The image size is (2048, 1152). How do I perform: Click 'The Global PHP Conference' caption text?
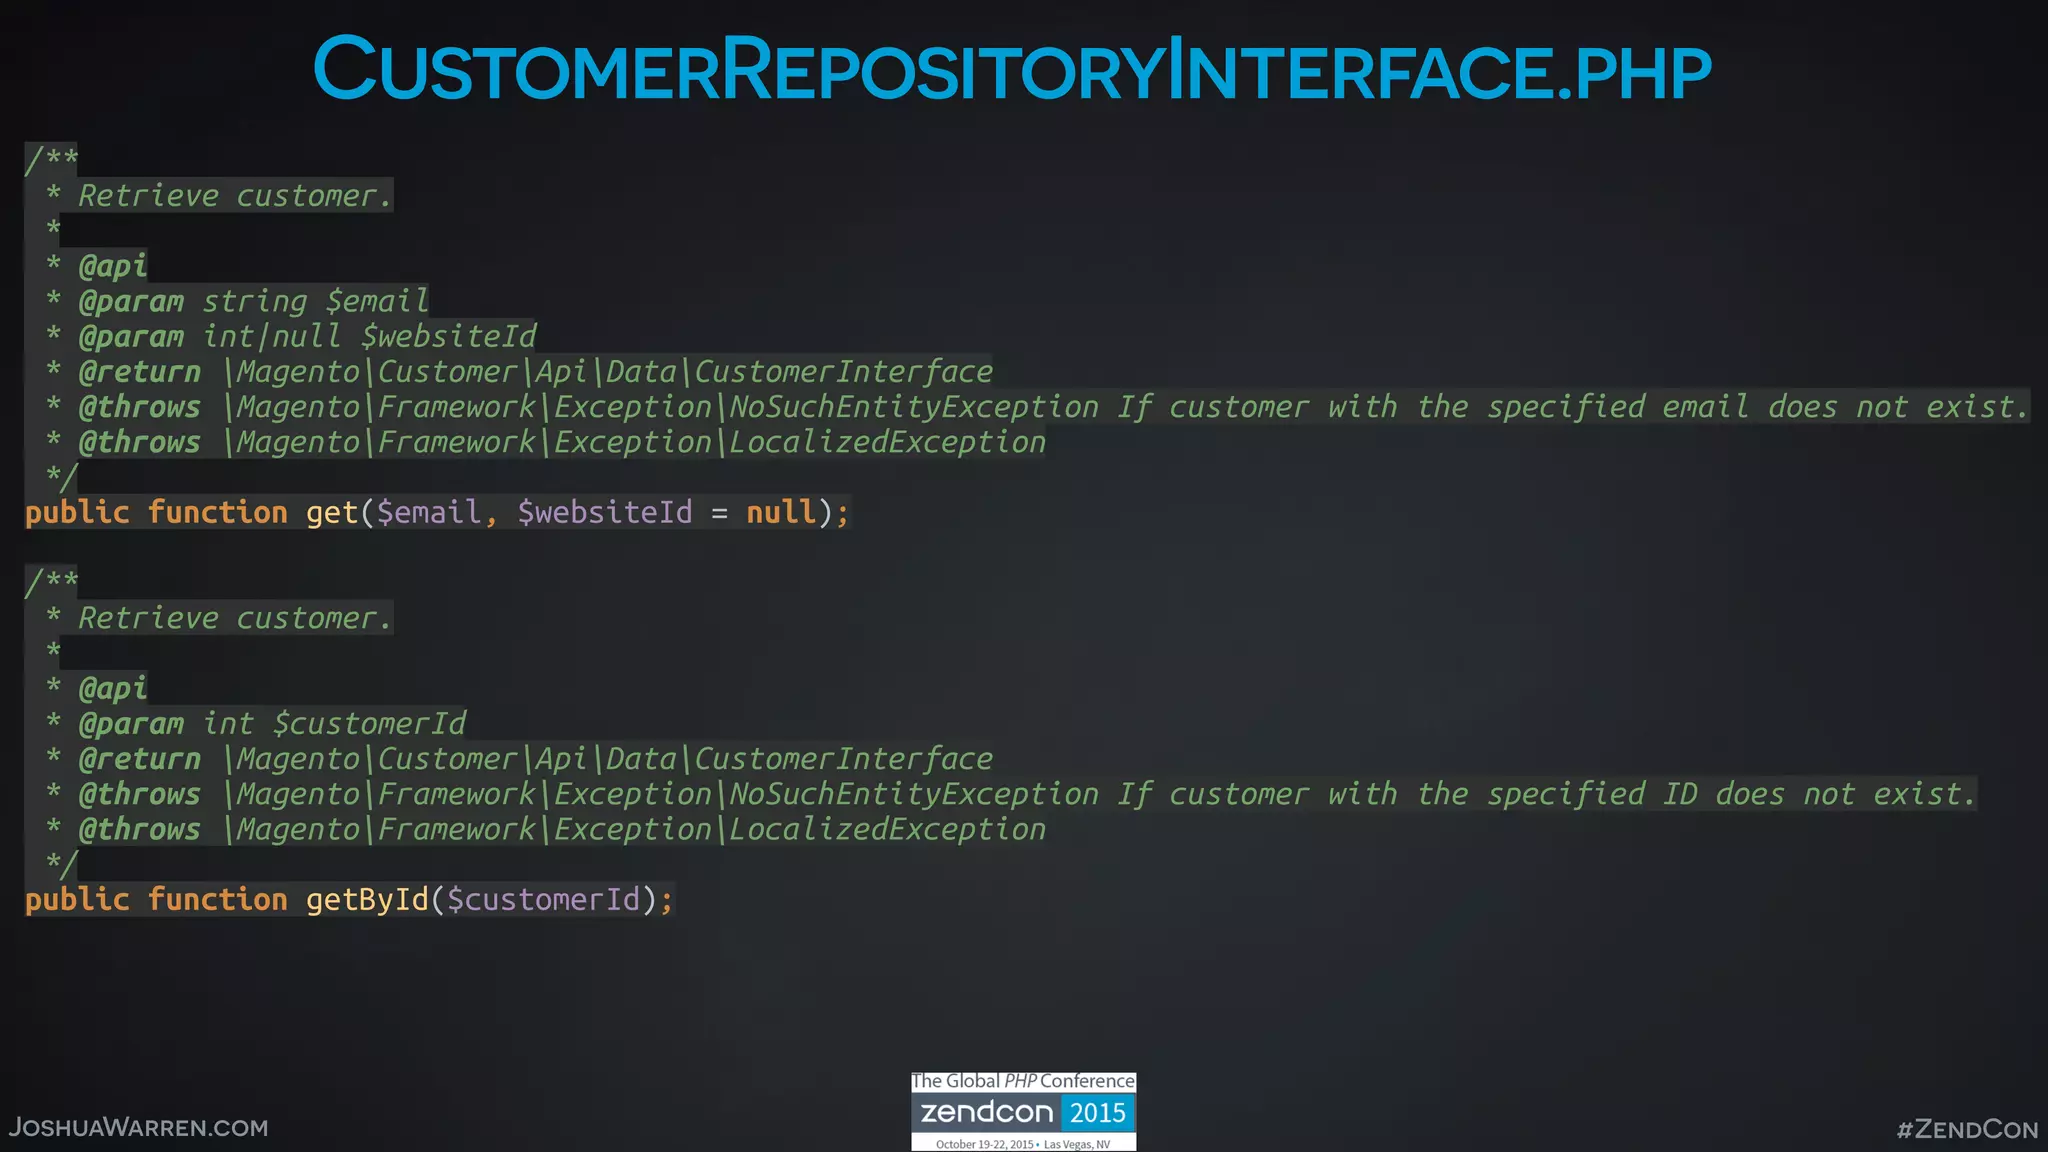coord(1023,1082)
